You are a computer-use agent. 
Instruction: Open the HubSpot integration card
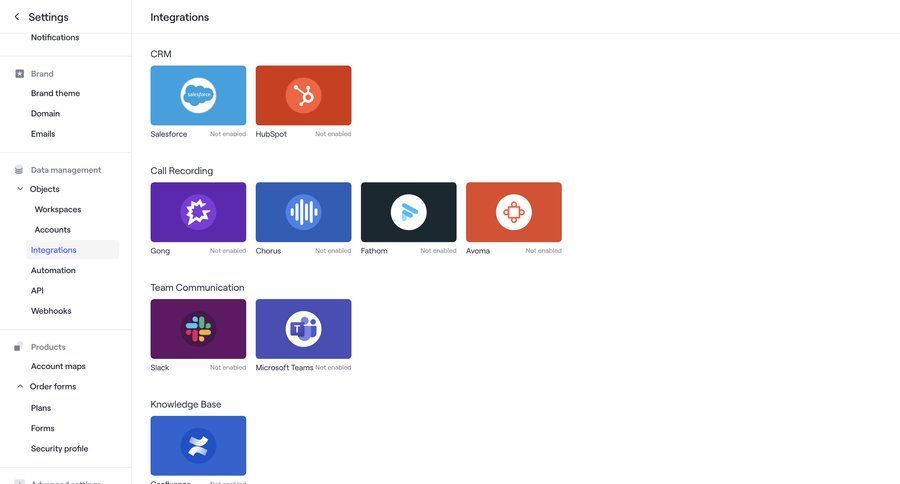303,95
